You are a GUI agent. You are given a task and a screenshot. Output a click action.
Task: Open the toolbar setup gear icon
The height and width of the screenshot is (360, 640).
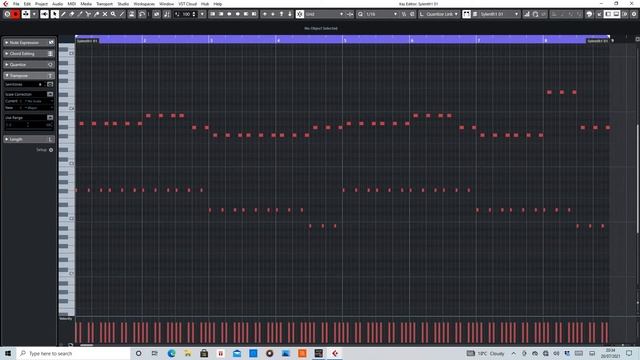(x=634, y=14)
